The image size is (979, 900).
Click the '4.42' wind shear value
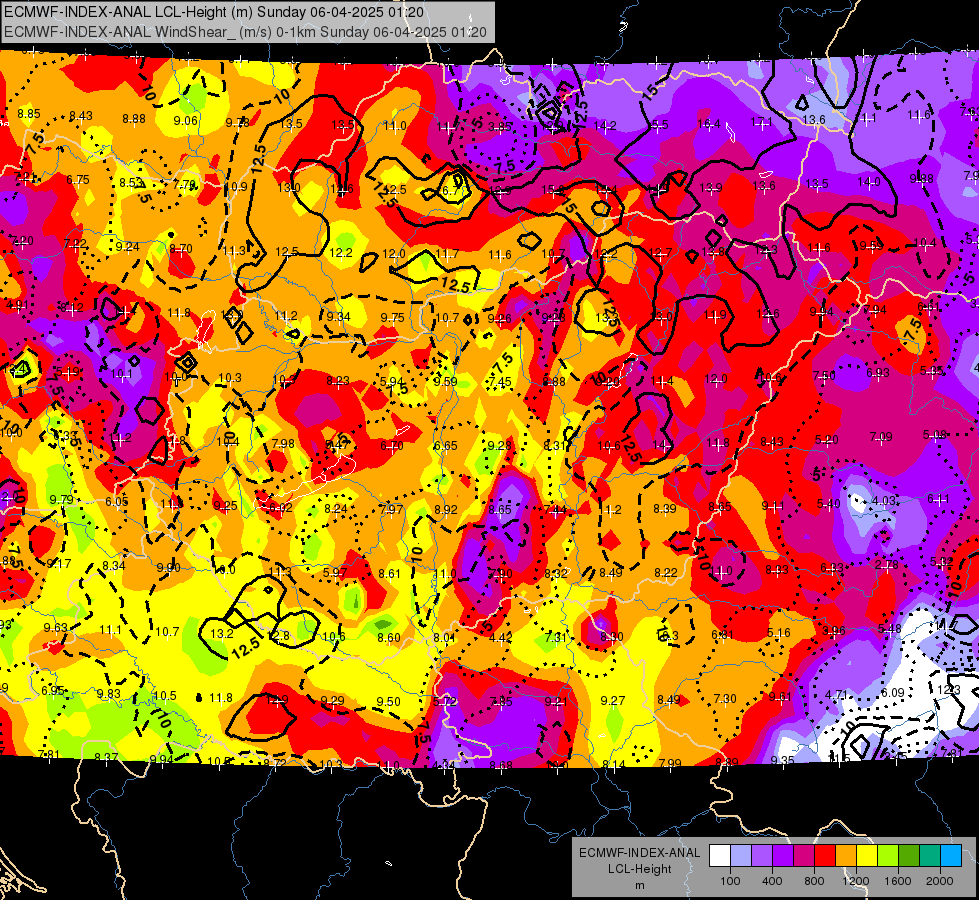click(501, 638)
